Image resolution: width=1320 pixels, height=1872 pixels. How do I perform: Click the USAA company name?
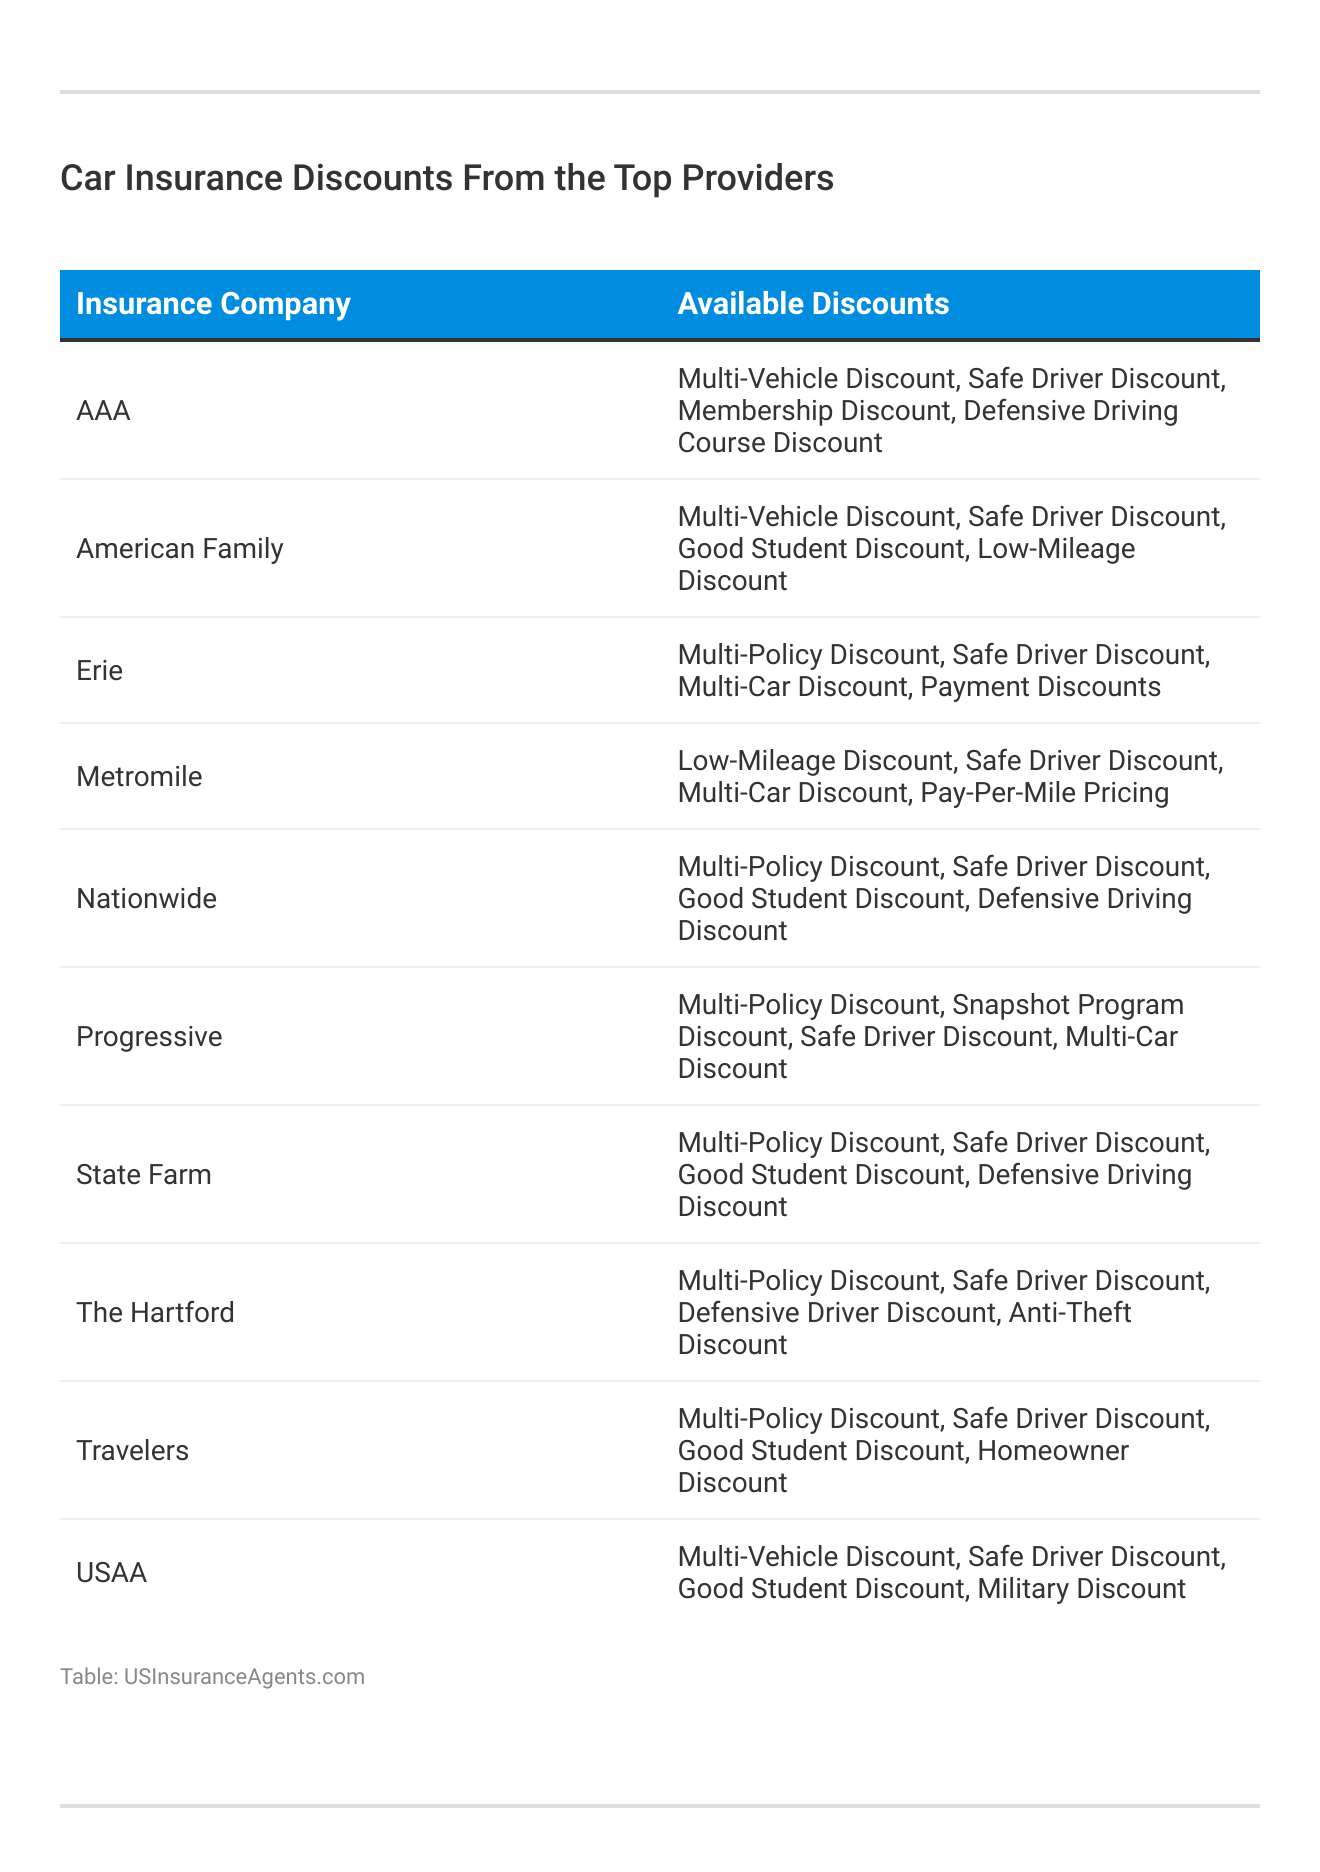pyautogui.click(x=112, y=1573)
